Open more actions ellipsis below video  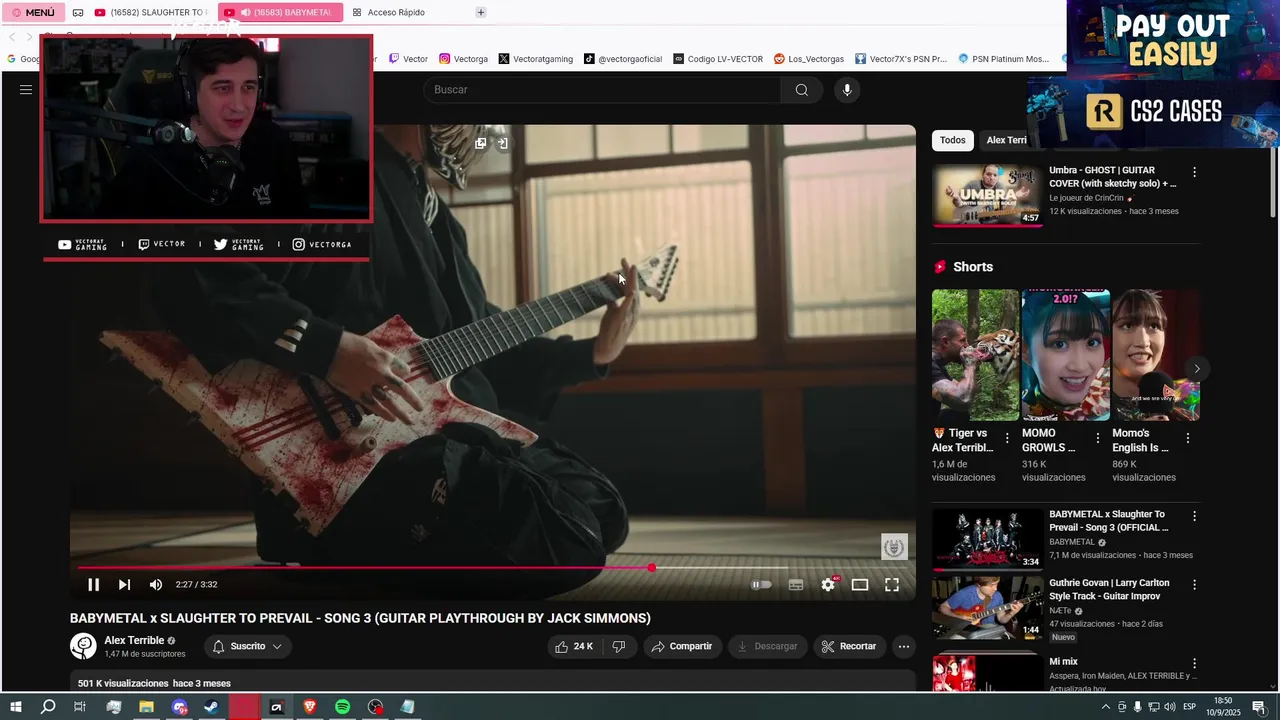tap(904, 647)
